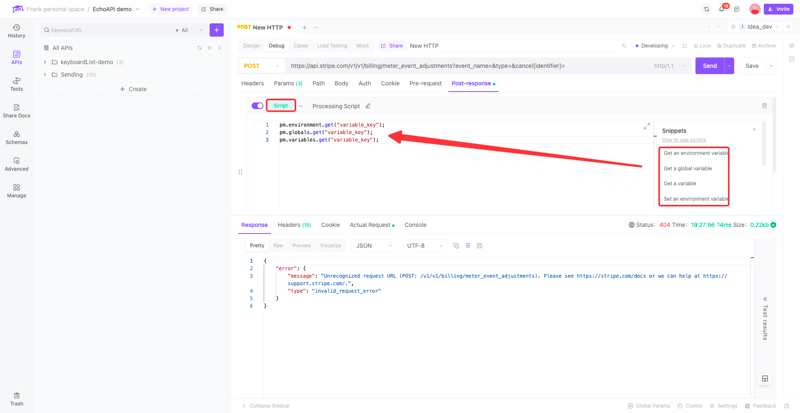This screenshot has height=413, width=800.
Task: Switch to the Console response tab
Action: tap(415, 225)
